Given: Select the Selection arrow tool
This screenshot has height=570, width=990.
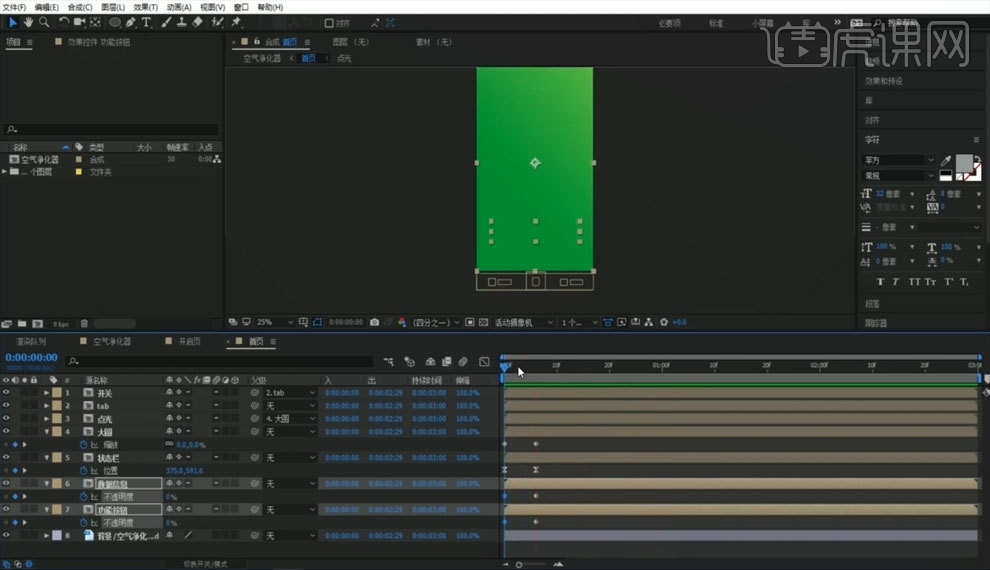Looking at the screenshot, I should (x=13, y=23).
